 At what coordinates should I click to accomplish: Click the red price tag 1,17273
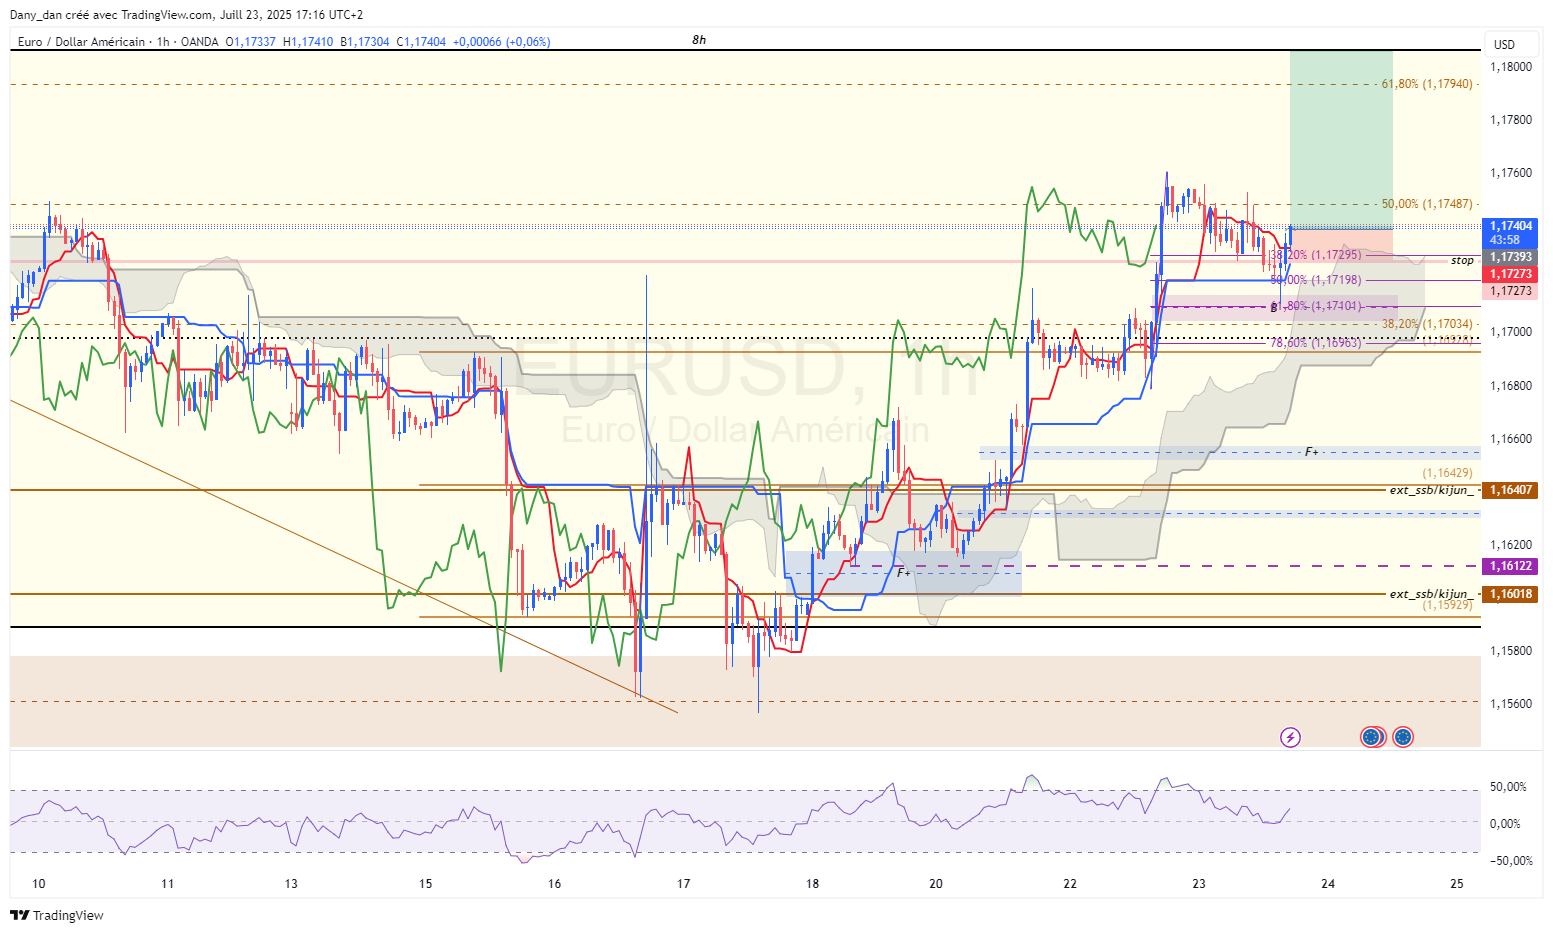click(x=1511, y=274)
